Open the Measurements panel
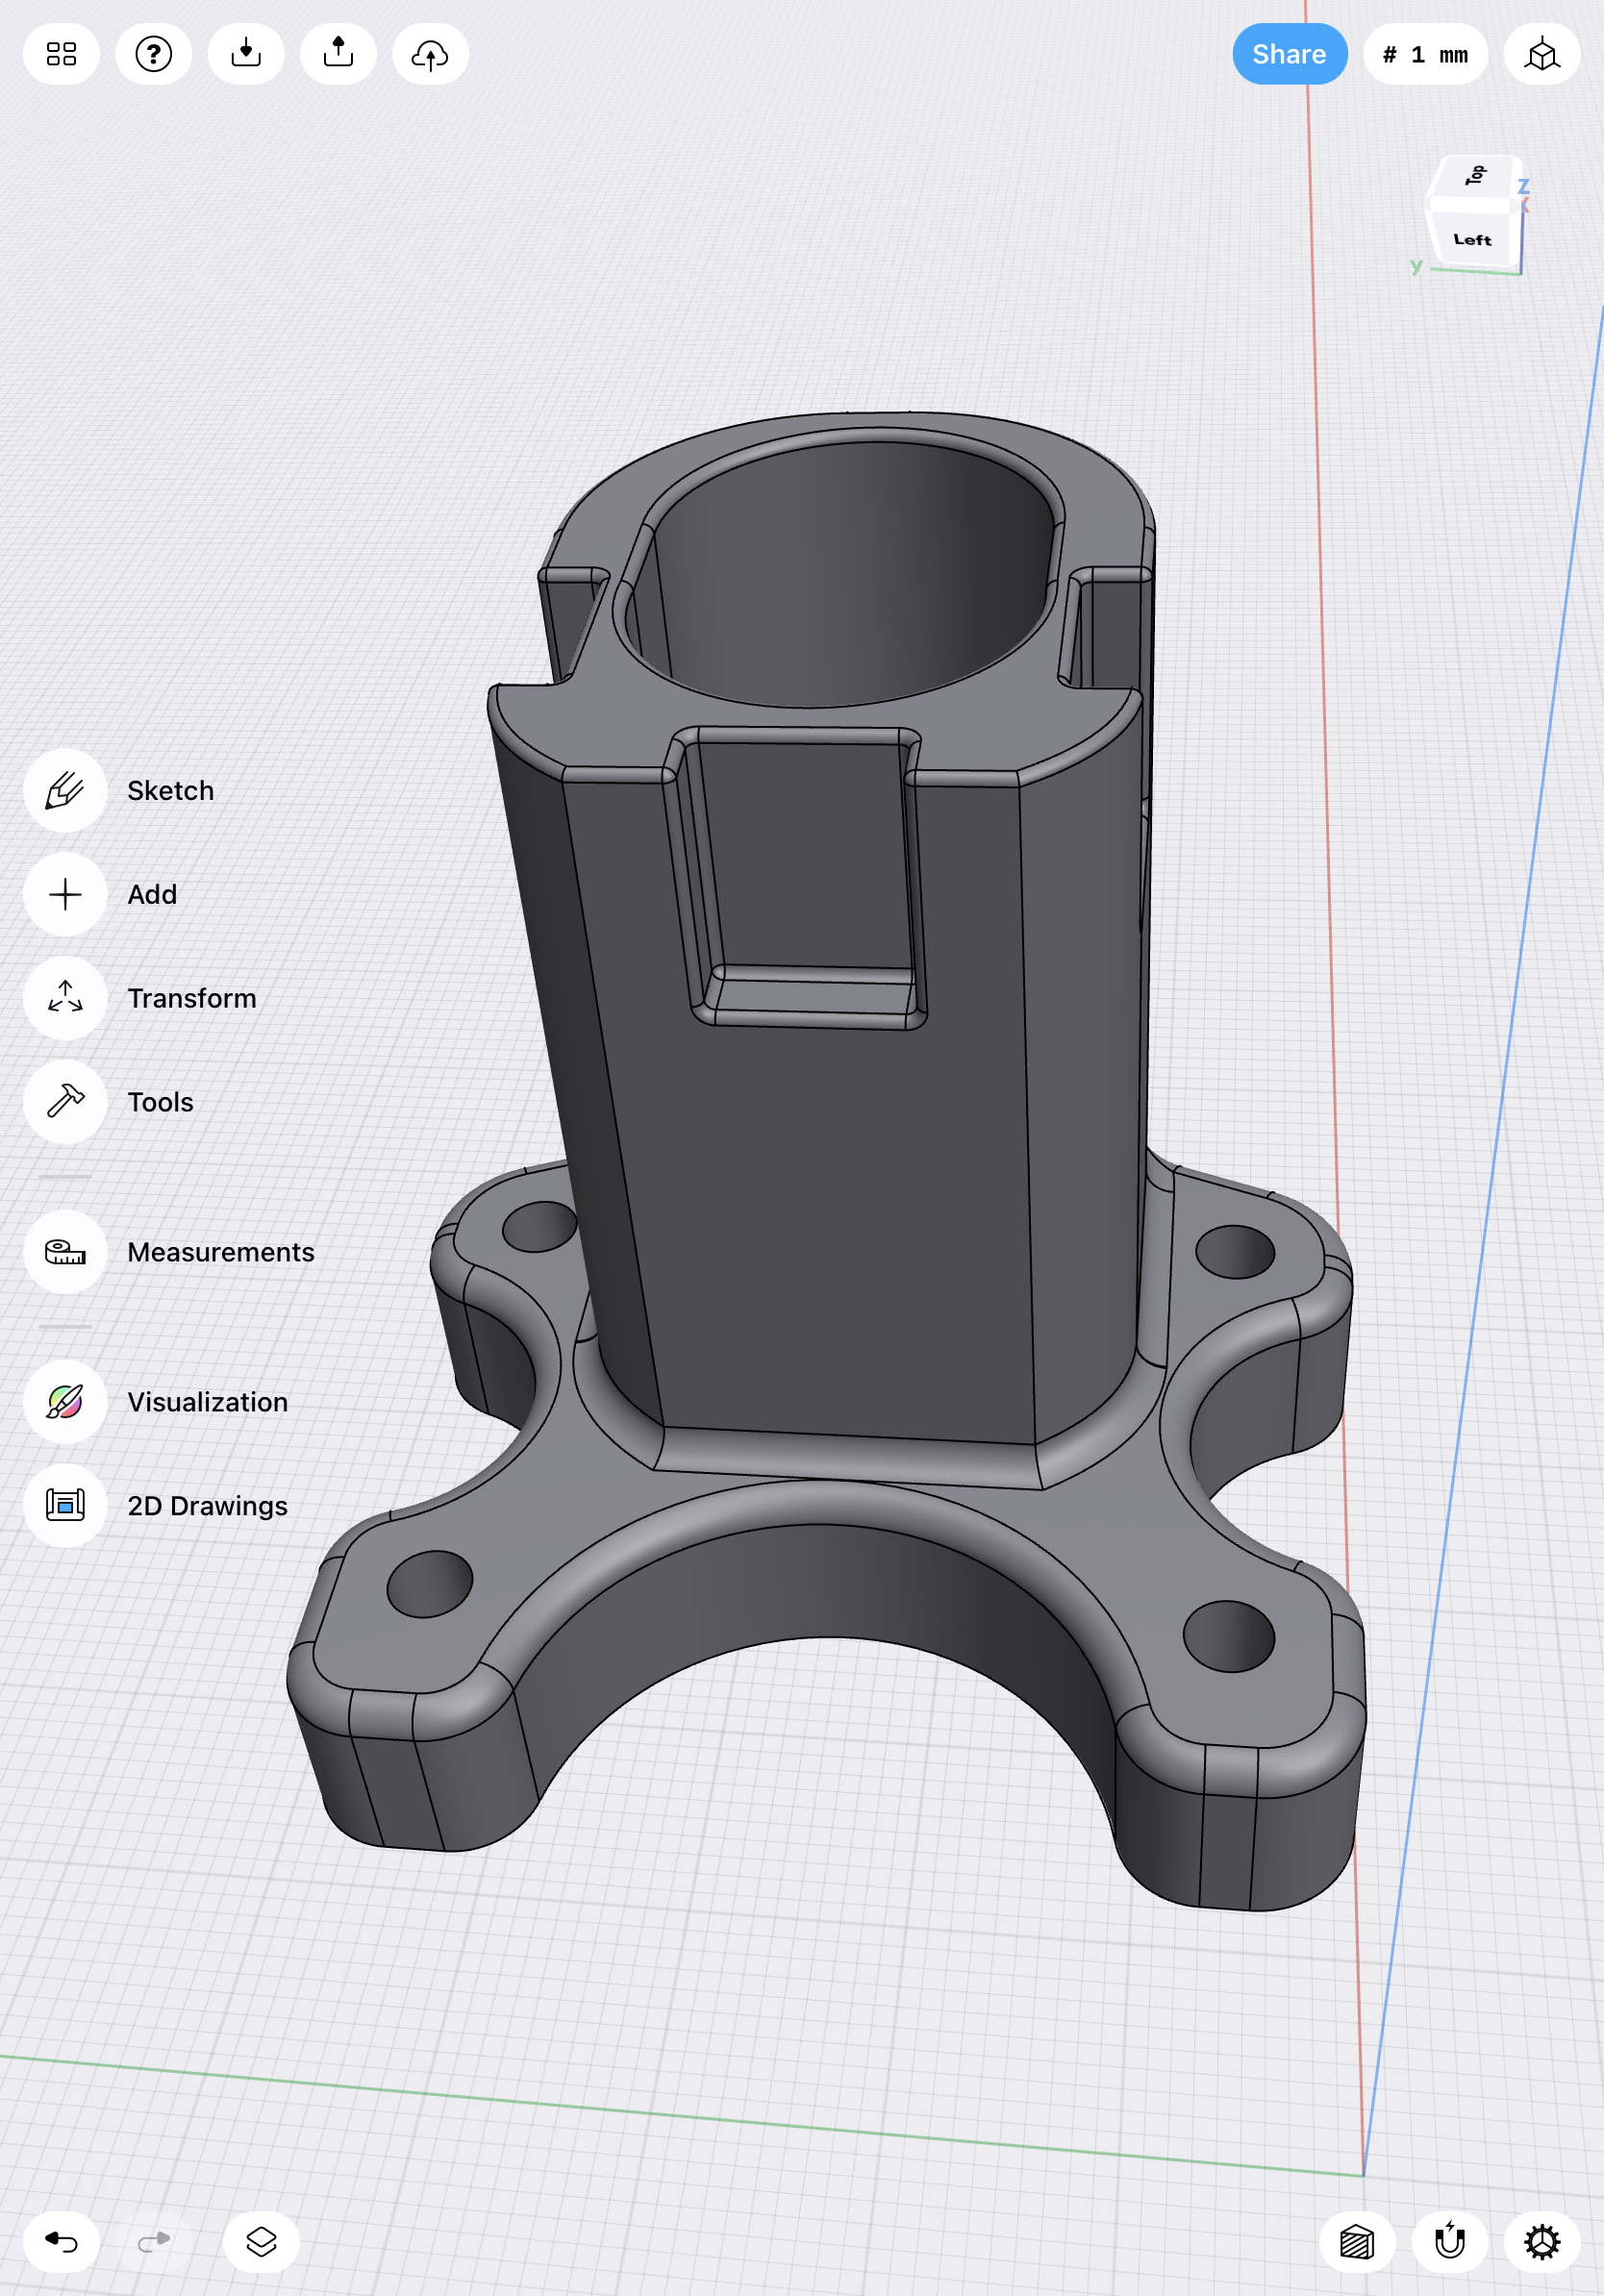 (64, 1252)
